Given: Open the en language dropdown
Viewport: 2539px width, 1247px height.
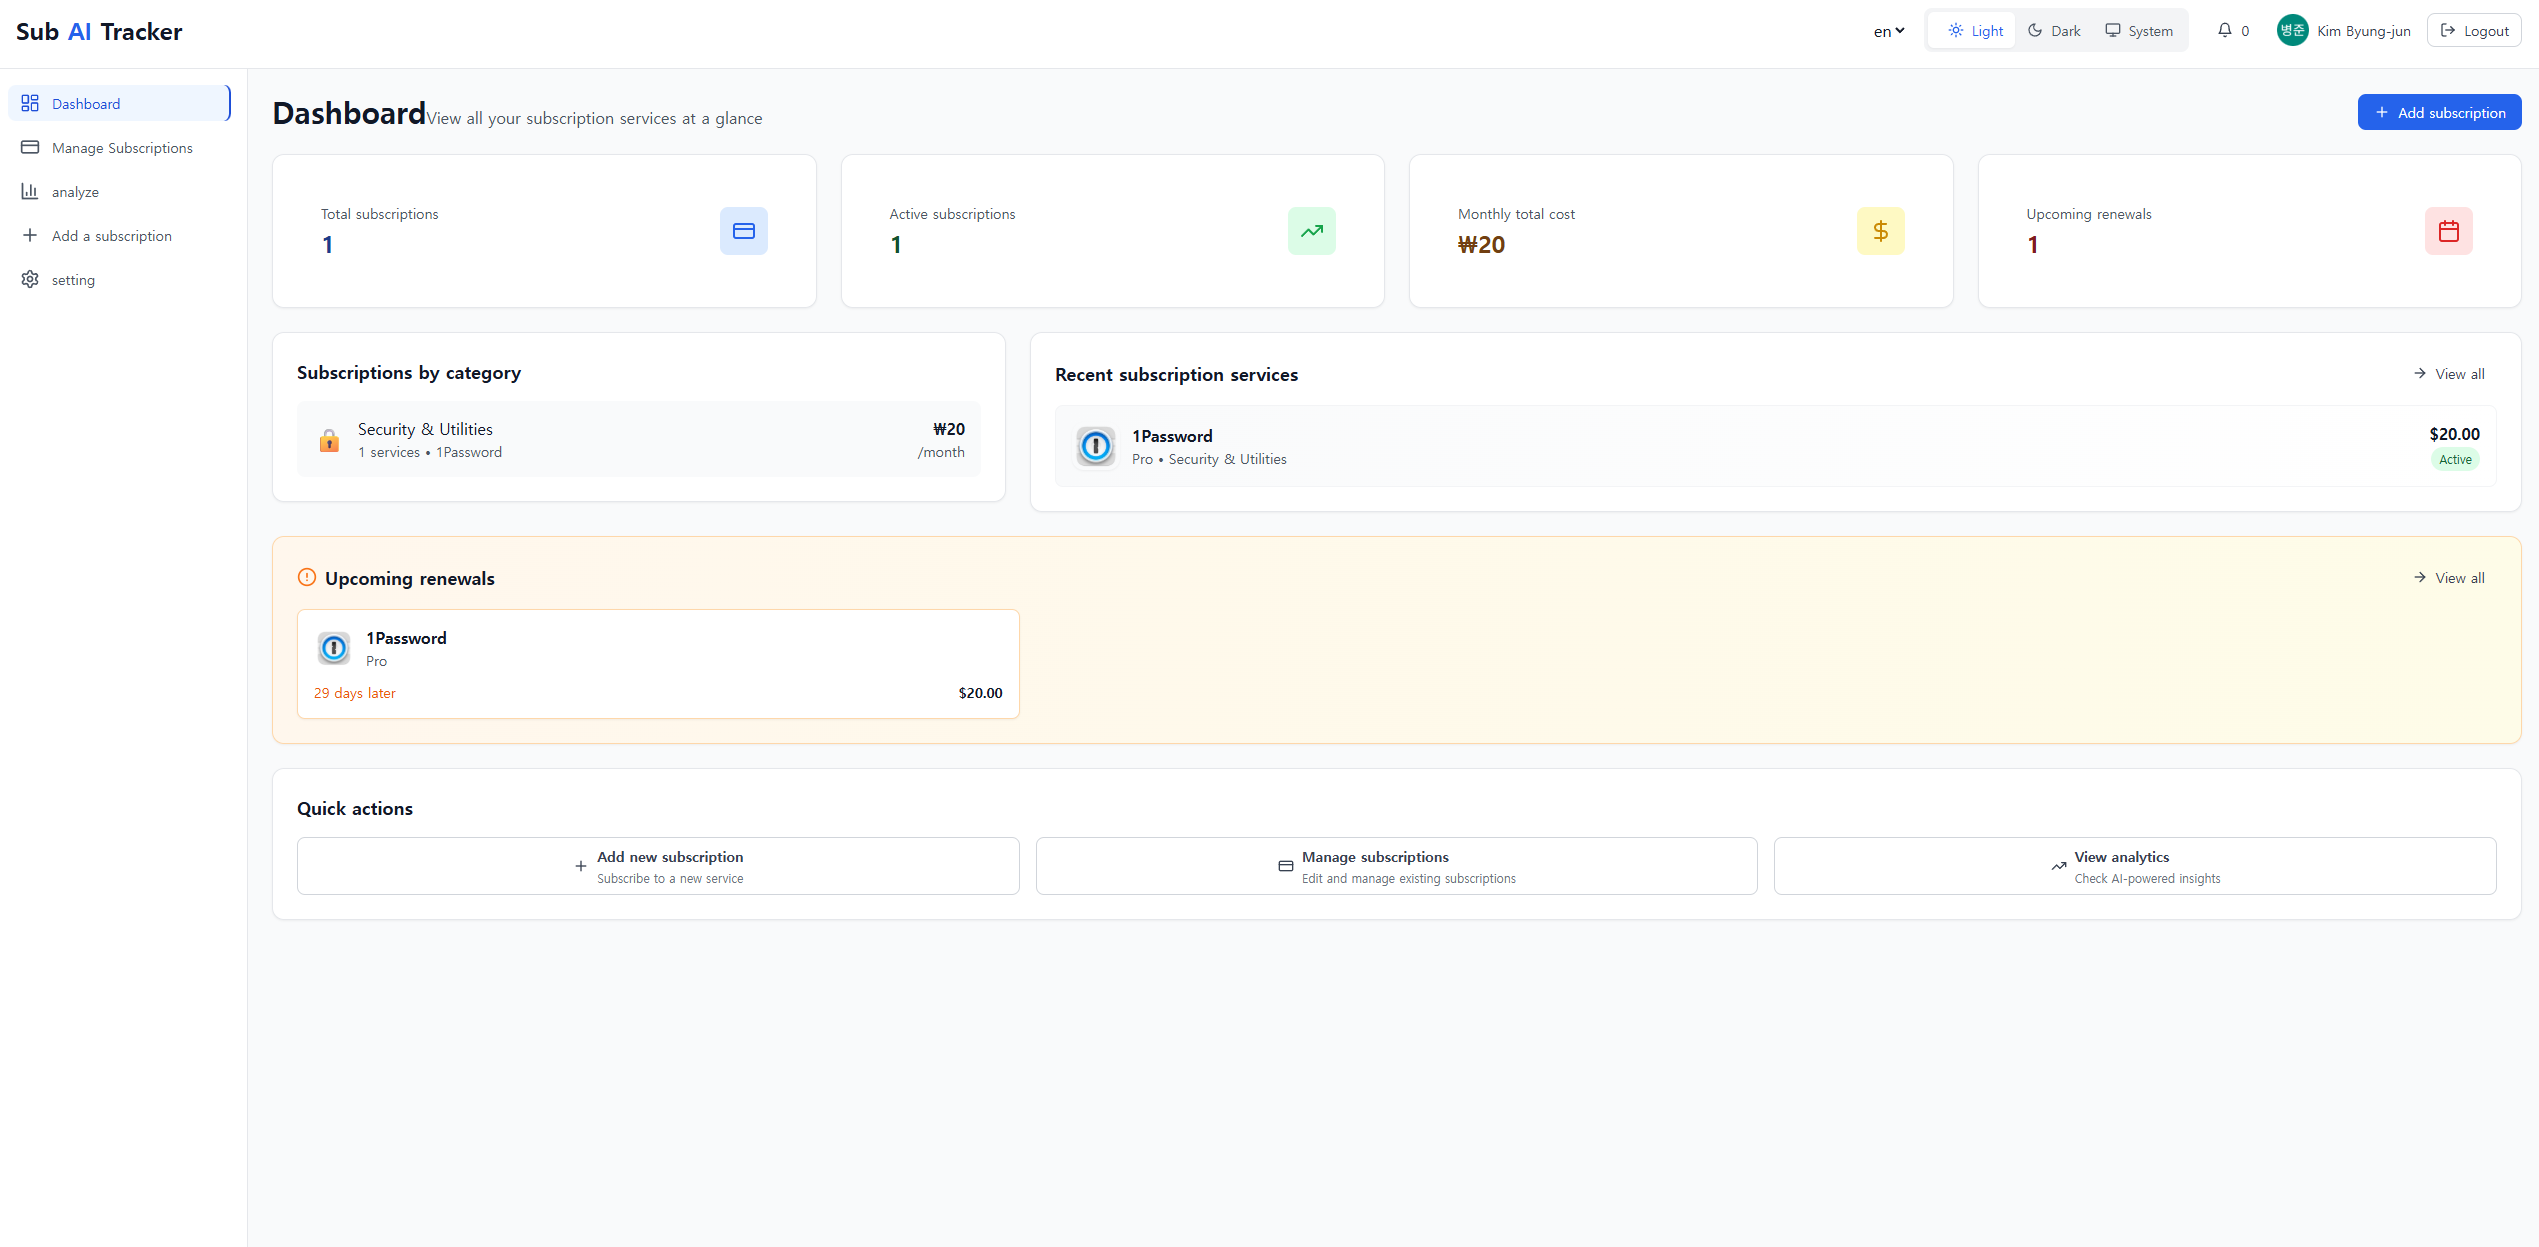Looking at the screenshot, I should [x=1888, y=31].
